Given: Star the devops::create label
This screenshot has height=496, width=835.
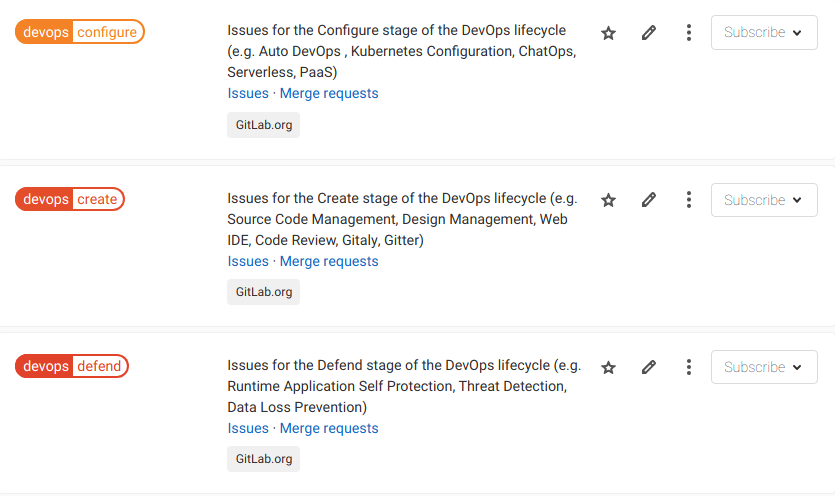Looking at the screenshot, I should pos(608,200).
